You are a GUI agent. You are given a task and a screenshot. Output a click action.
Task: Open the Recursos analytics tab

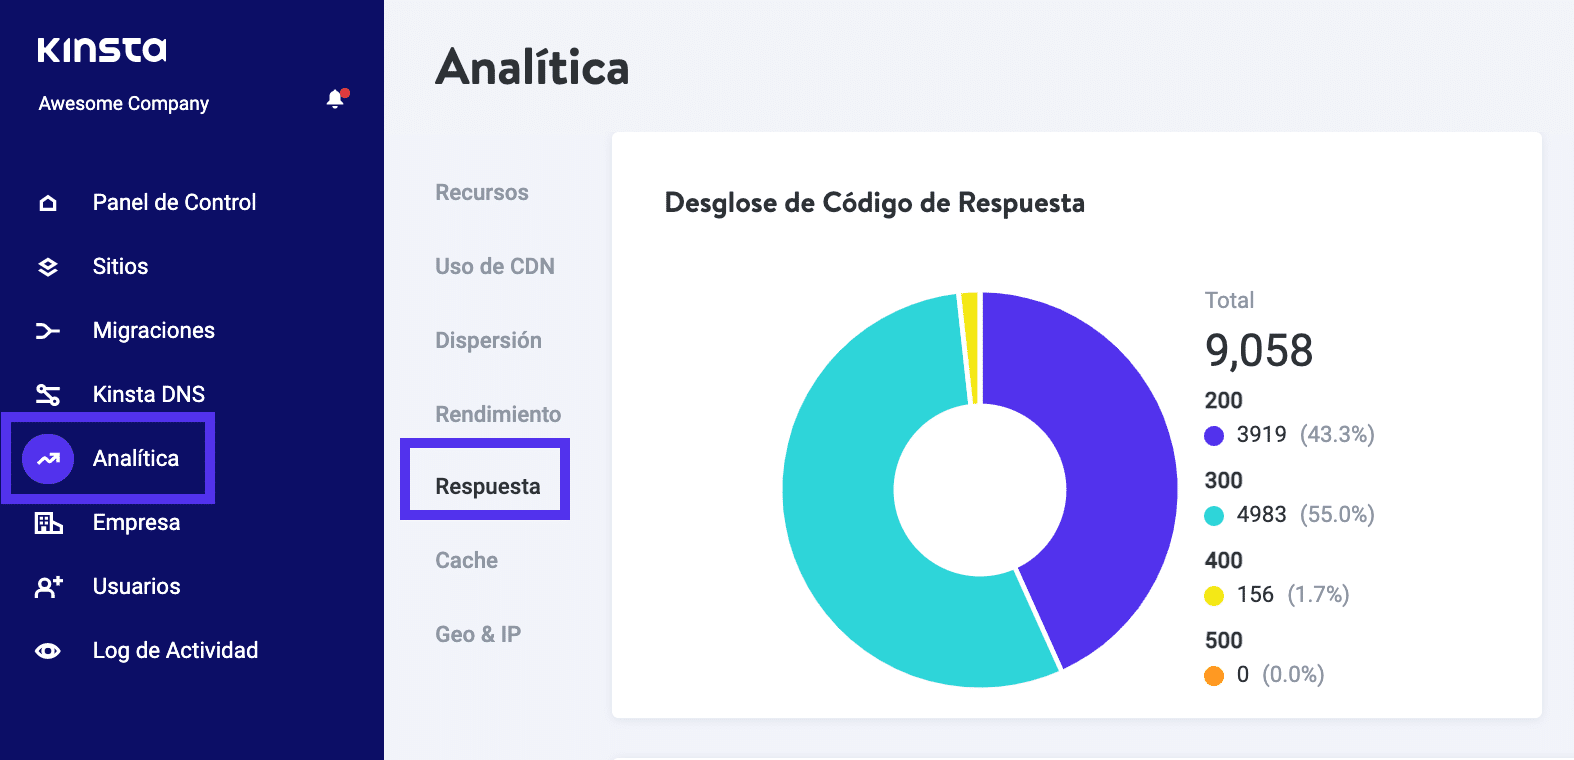(482, 193)
